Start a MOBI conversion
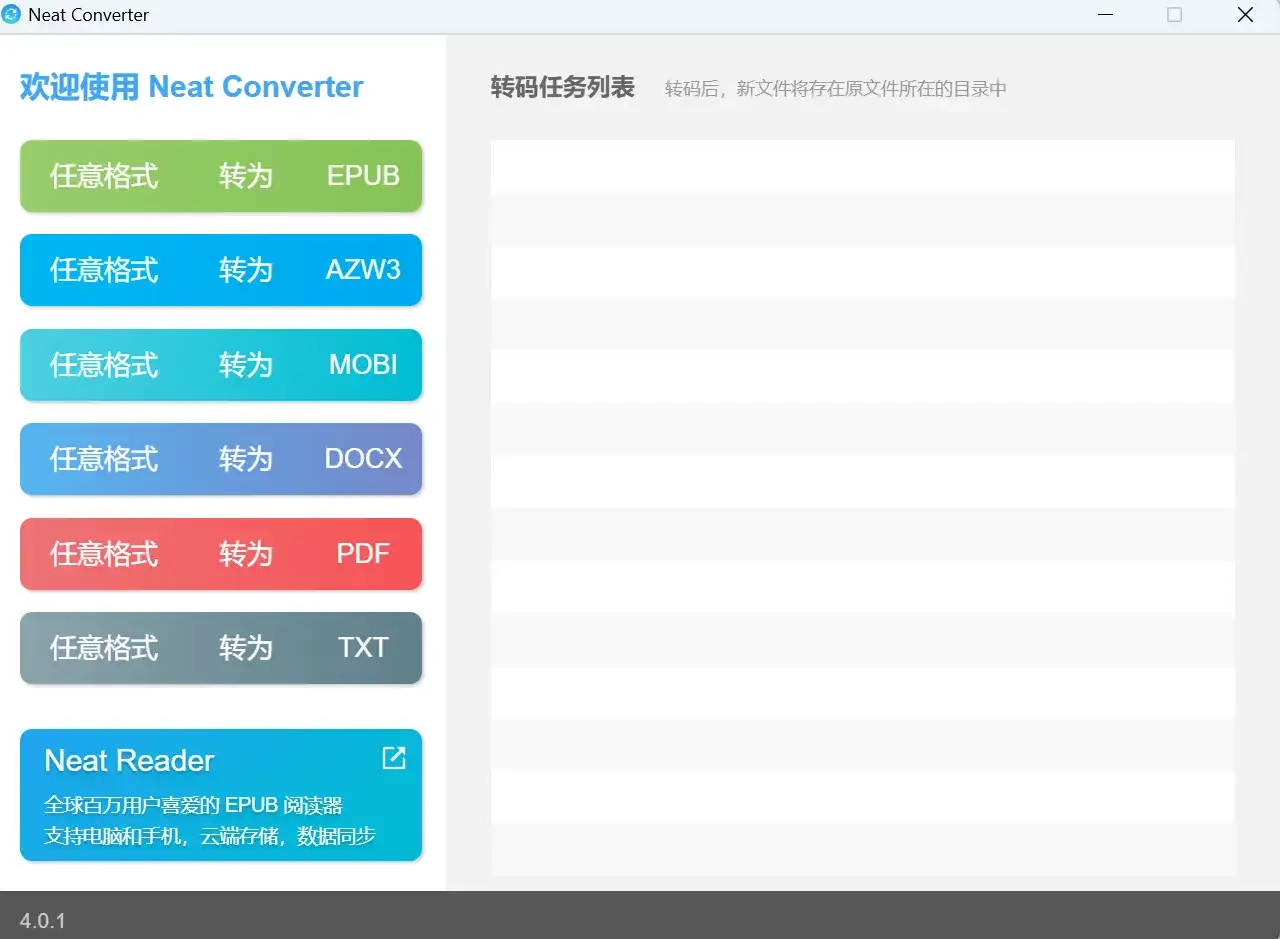The width and height of the screenshot is (1280, 939). coord(220,364)
